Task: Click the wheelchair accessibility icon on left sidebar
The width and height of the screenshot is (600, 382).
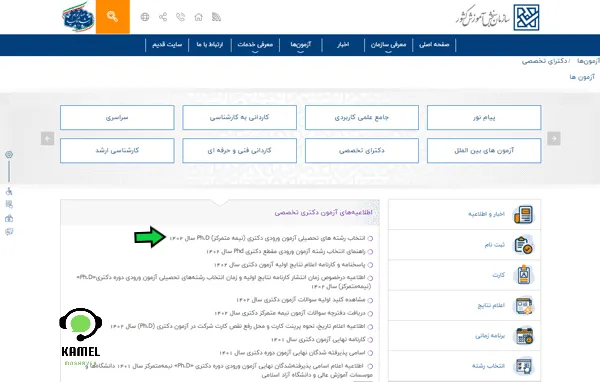Action: 9,191
